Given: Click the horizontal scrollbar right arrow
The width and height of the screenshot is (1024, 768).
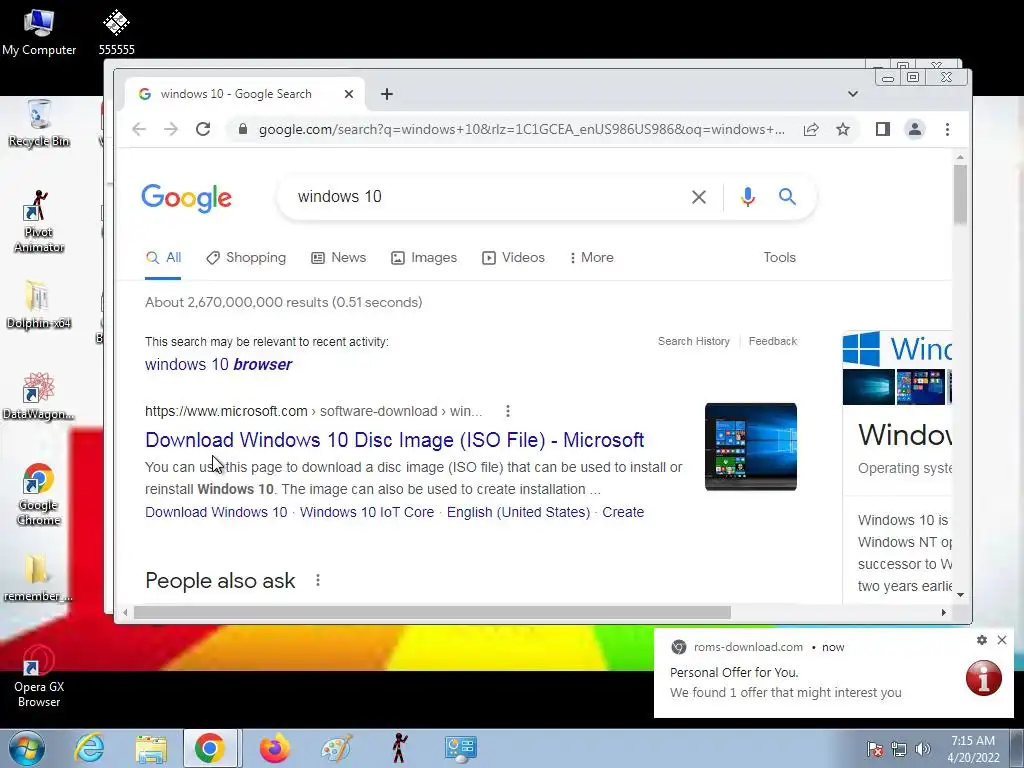Looking at the screenshot, I should point(943,613).
